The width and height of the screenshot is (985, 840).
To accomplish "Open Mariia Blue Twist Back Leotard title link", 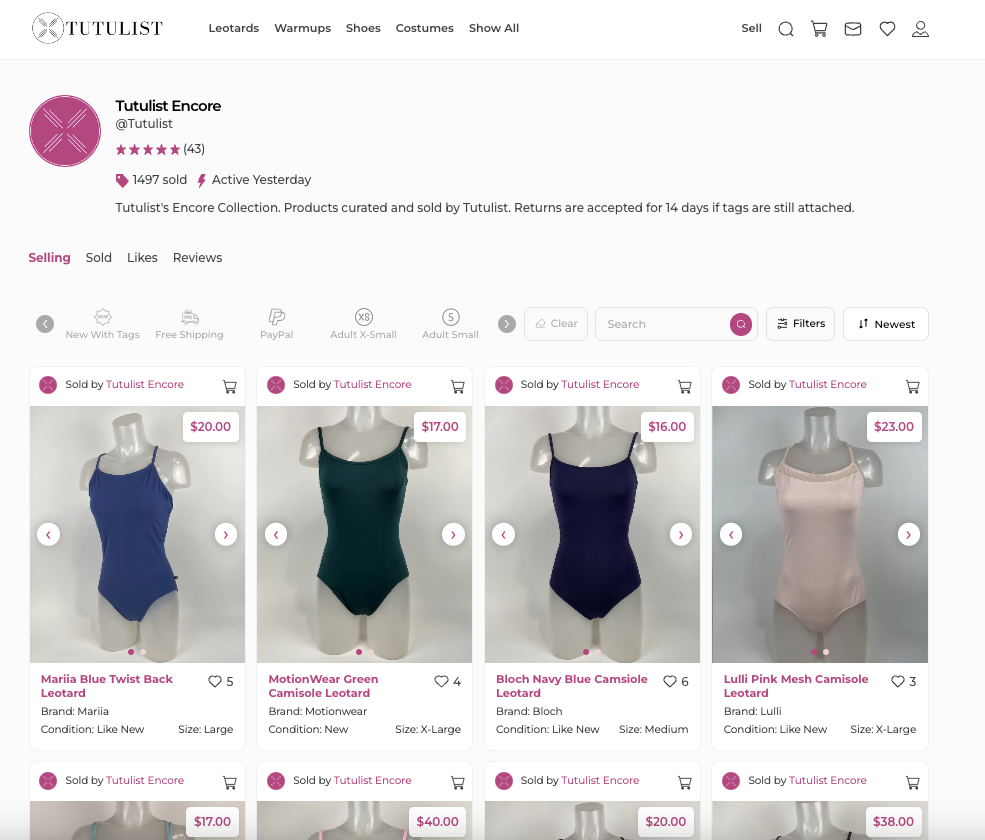I will point(107,686).
